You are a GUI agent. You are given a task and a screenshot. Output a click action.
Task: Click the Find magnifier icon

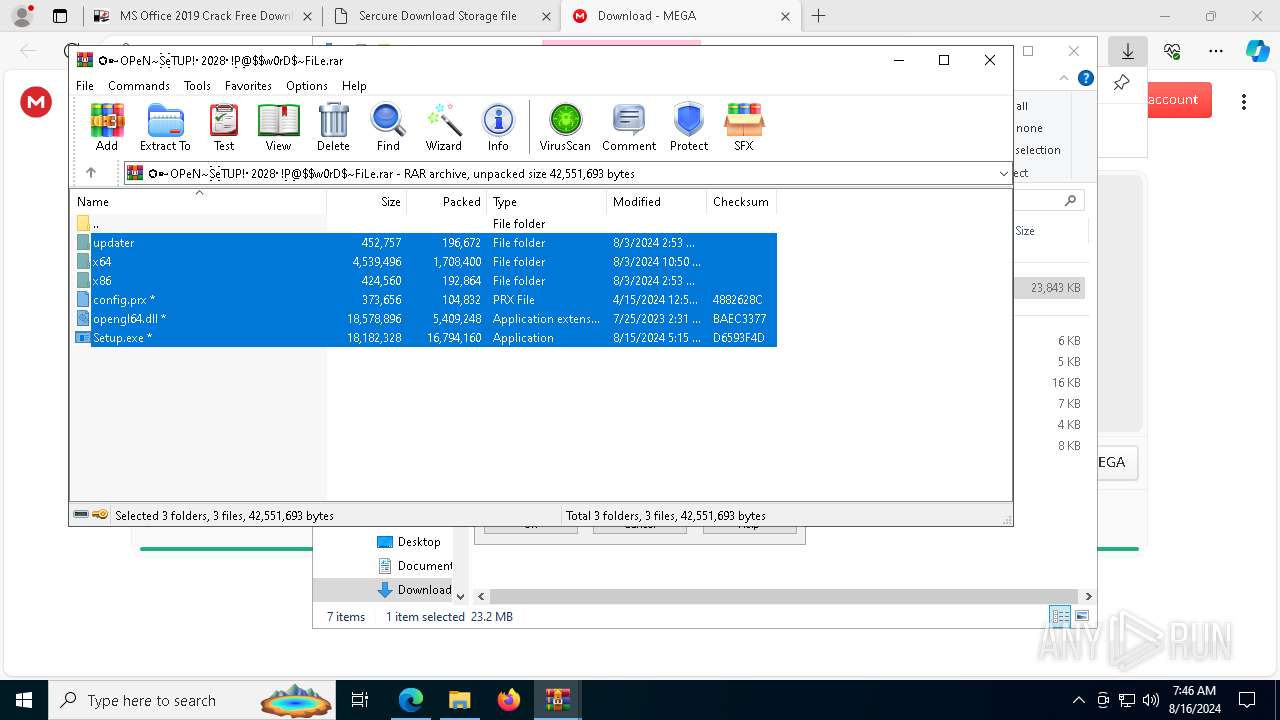point(388,127)
